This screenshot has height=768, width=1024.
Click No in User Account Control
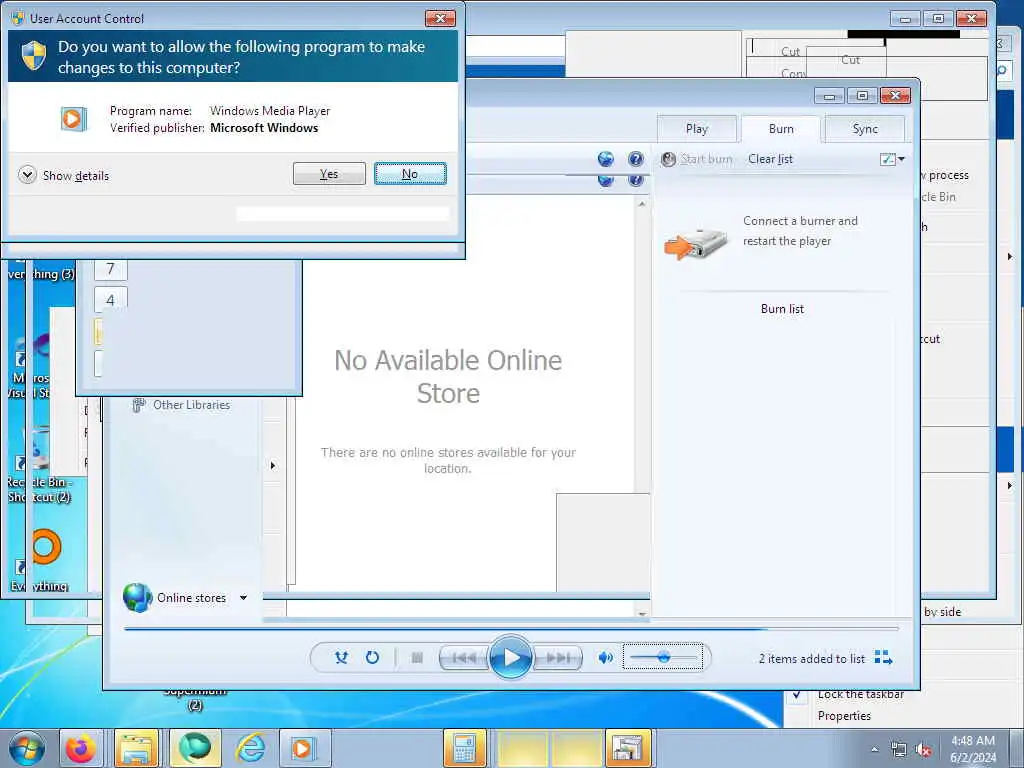coord(410,174)
